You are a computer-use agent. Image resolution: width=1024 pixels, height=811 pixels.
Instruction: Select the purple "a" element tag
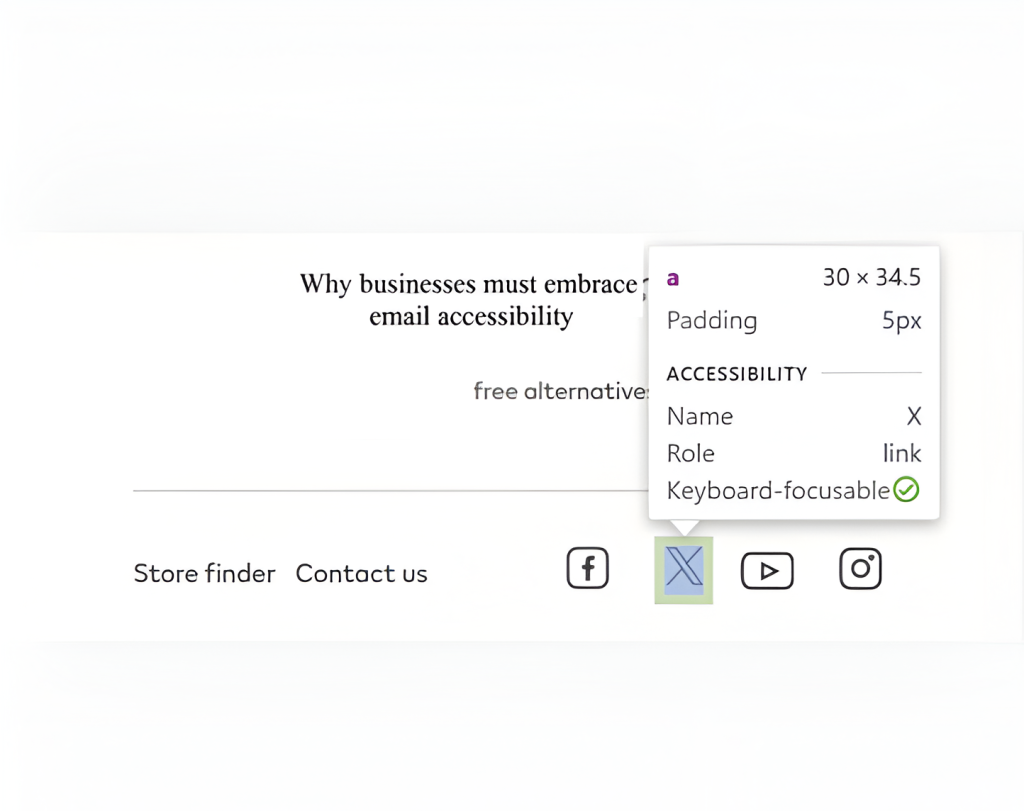pyautogui.click(x=673, y=278)
